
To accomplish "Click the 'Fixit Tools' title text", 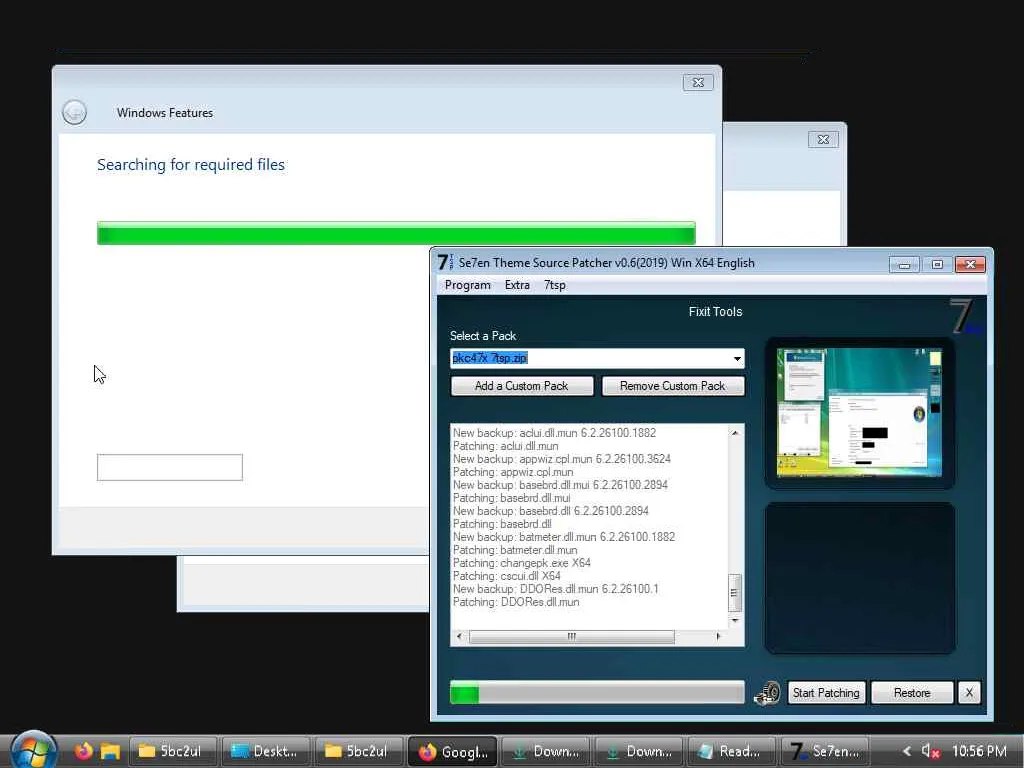I will point(715,312).
